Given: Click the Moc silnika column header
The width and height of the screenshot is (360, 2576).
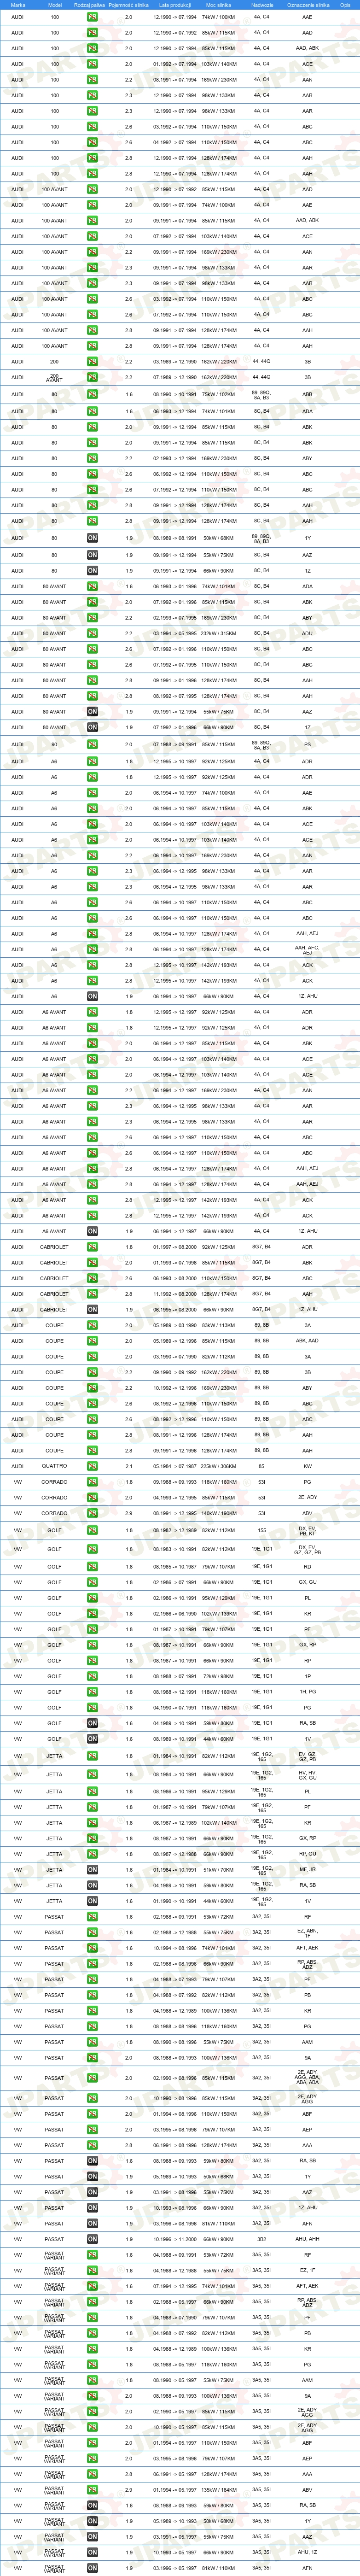Looking at the screenshot, I should [219, 5].
